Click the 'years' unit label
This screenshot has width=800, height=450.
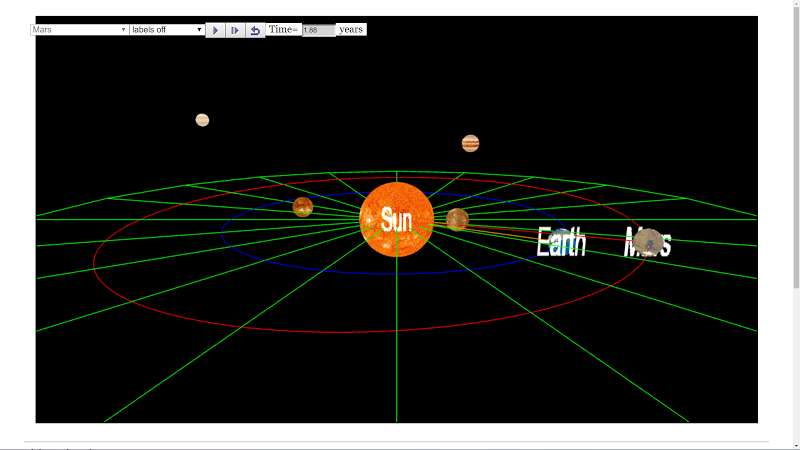pyautogui.click(x=351, y=30)
